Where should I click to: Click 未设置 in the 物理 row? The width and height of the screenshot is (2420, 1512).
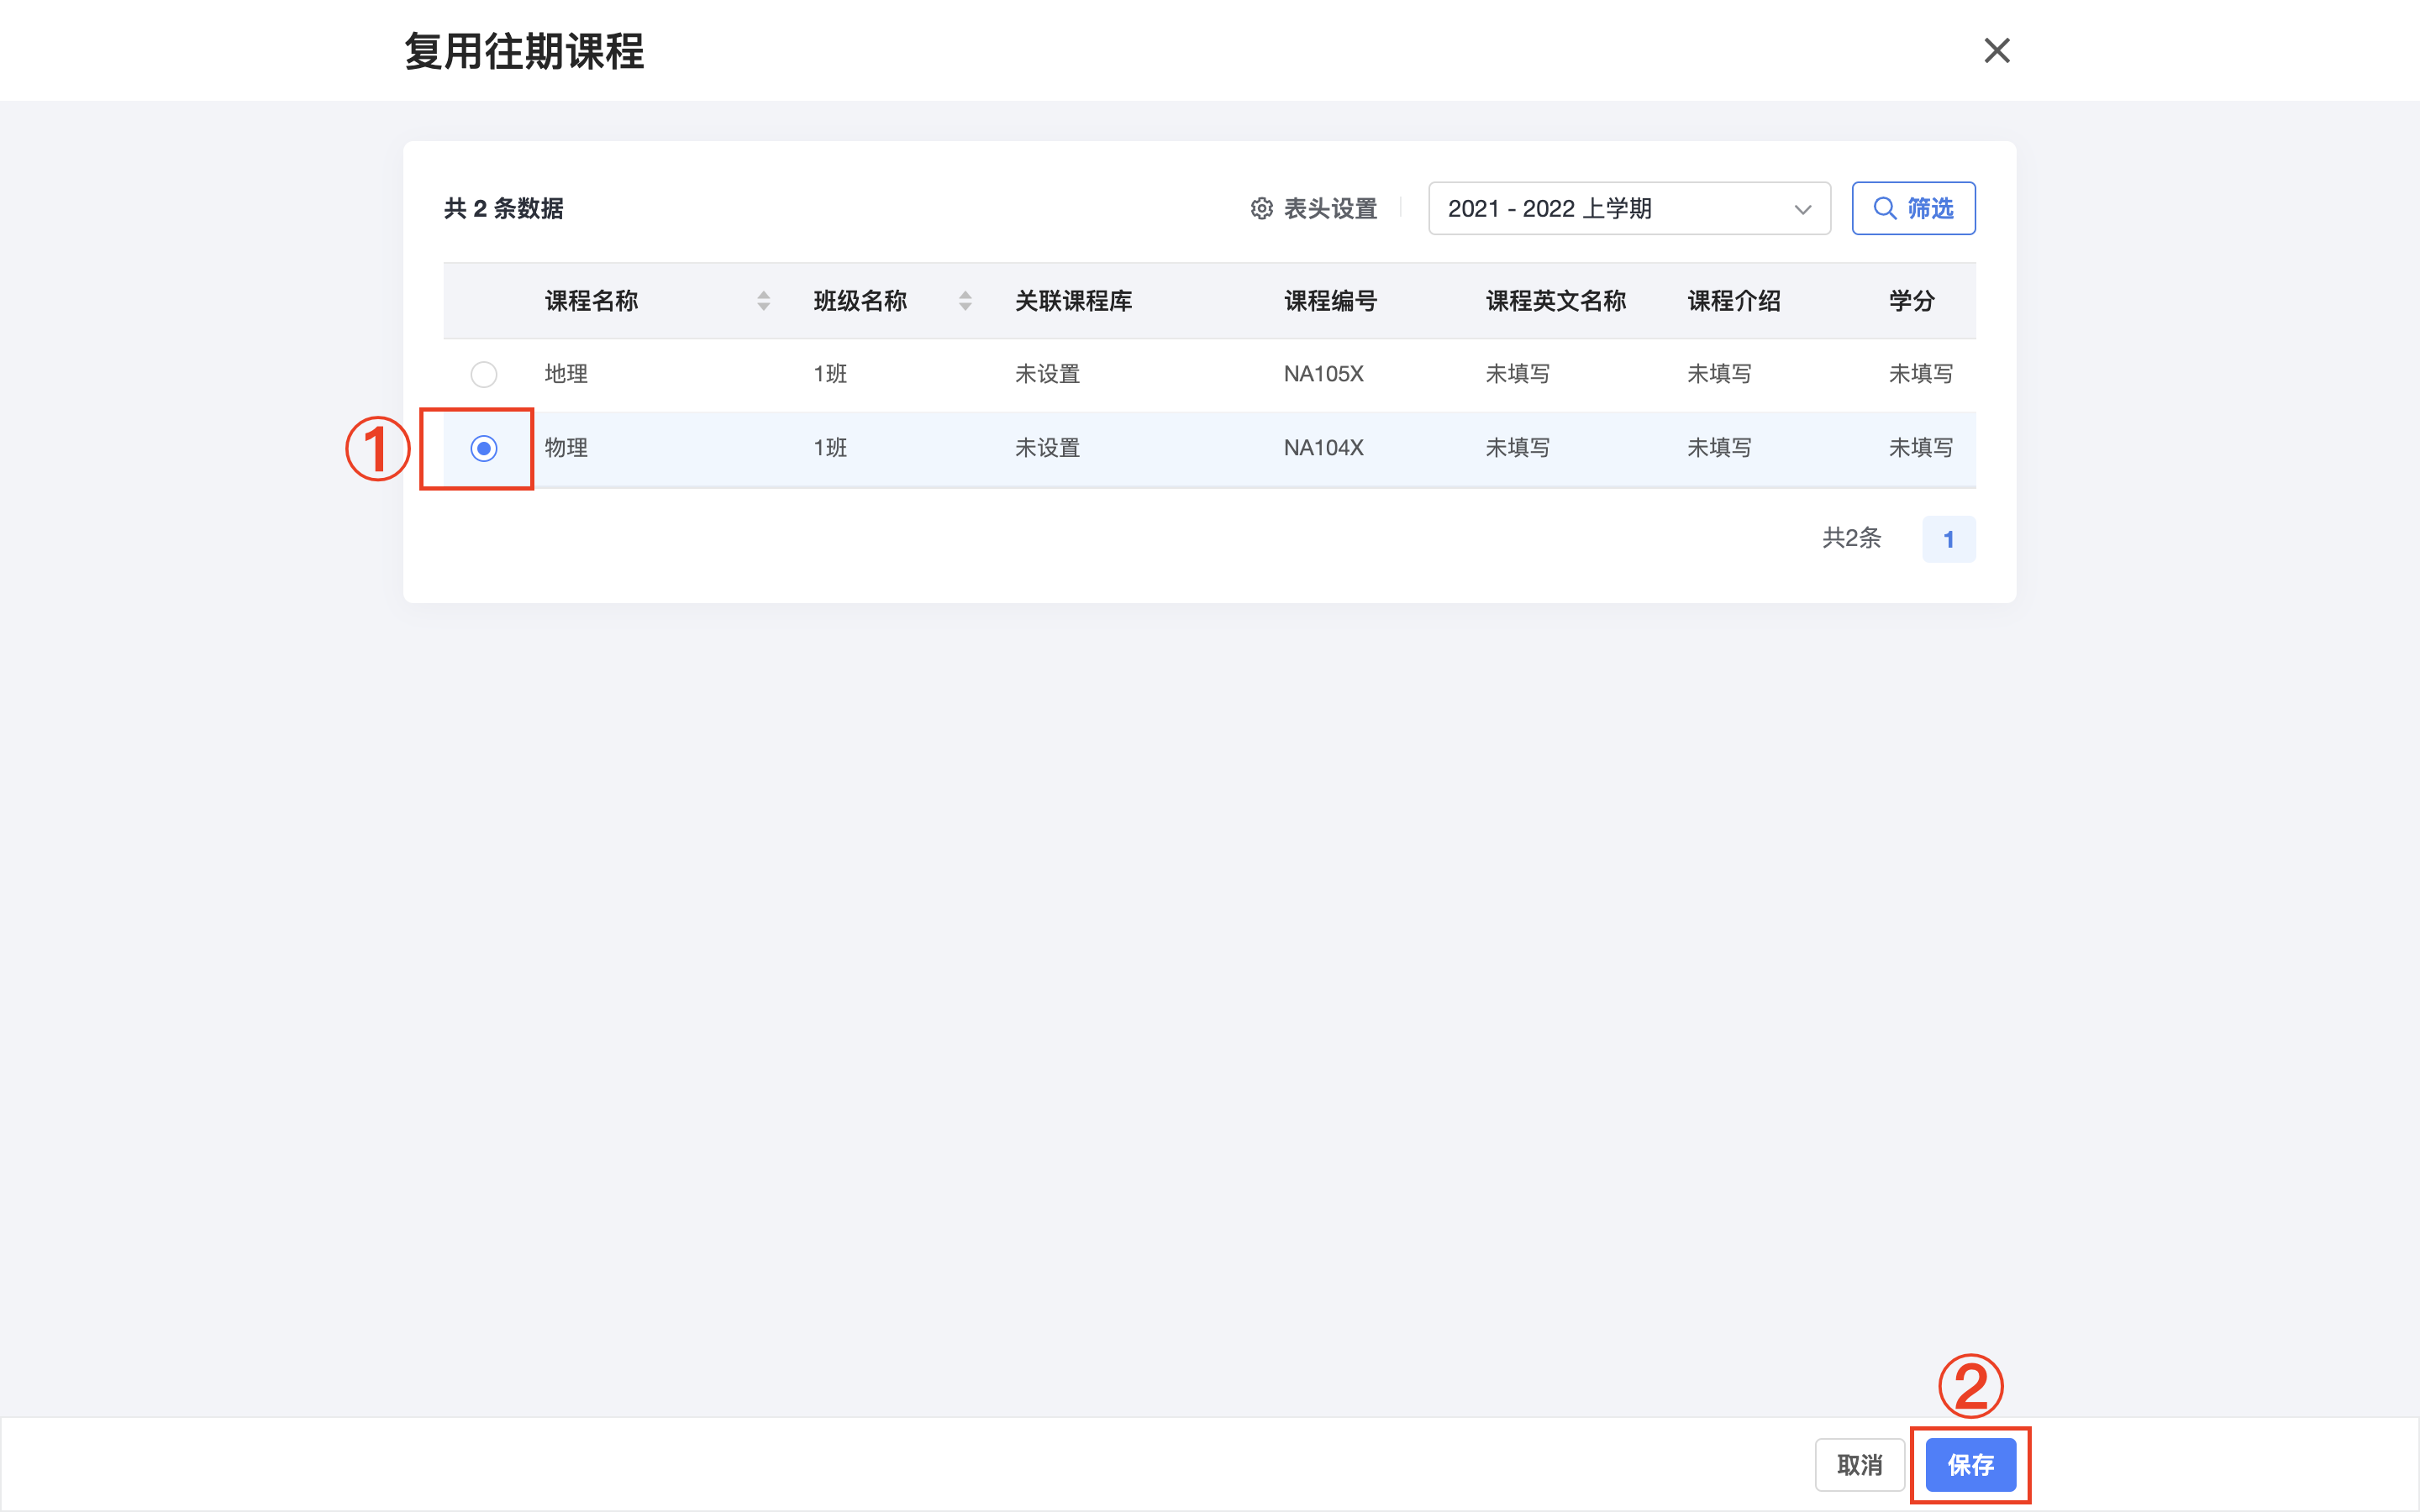(x=1047, y=448)
